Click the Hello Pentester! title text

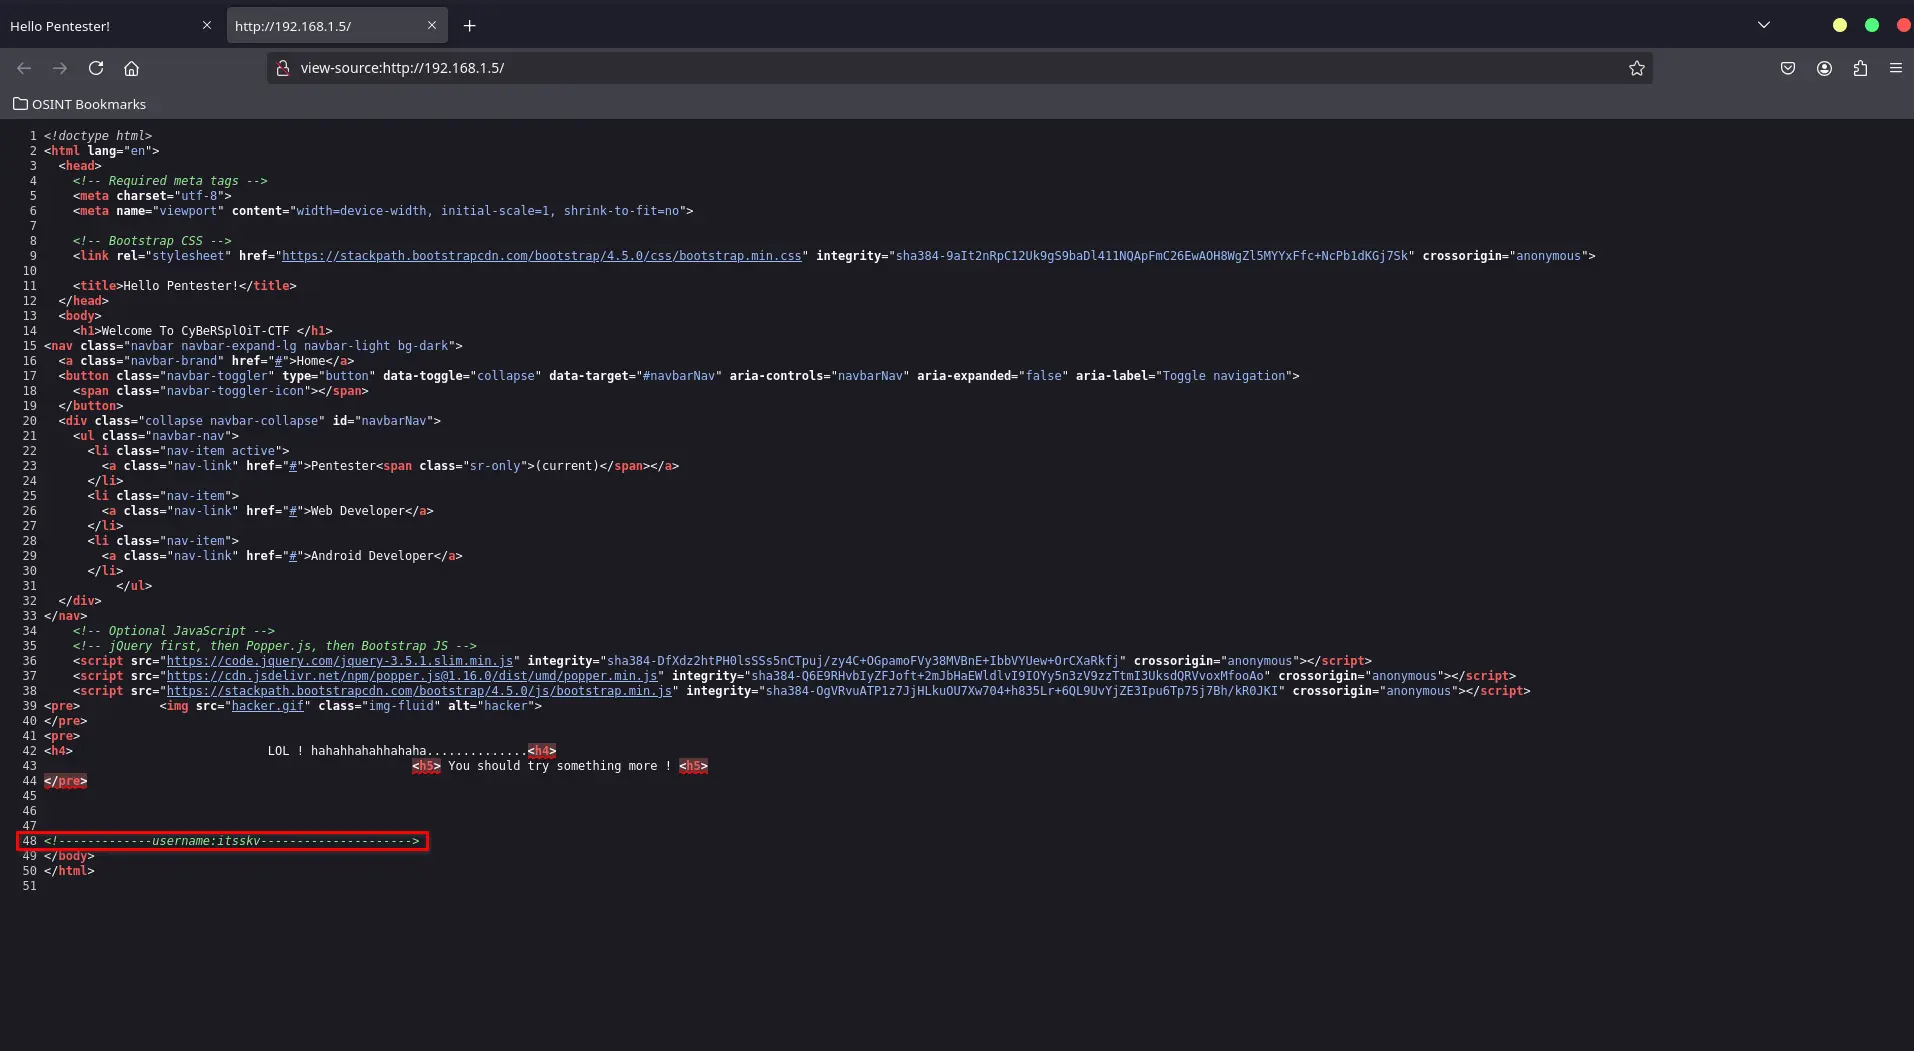[181, 286]
